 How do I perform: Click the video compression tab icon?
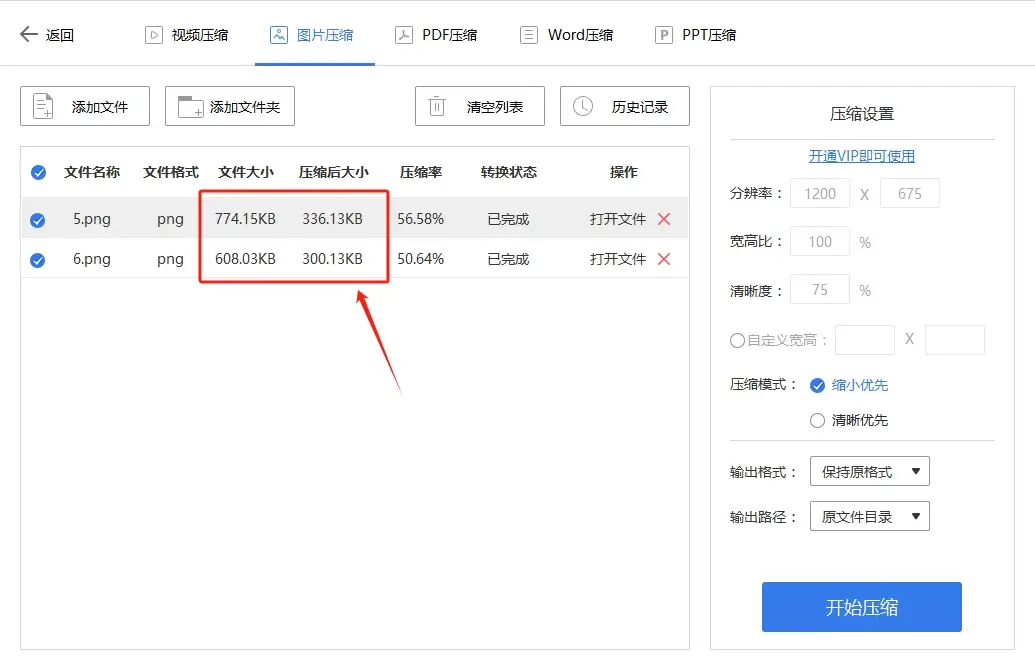153,35
